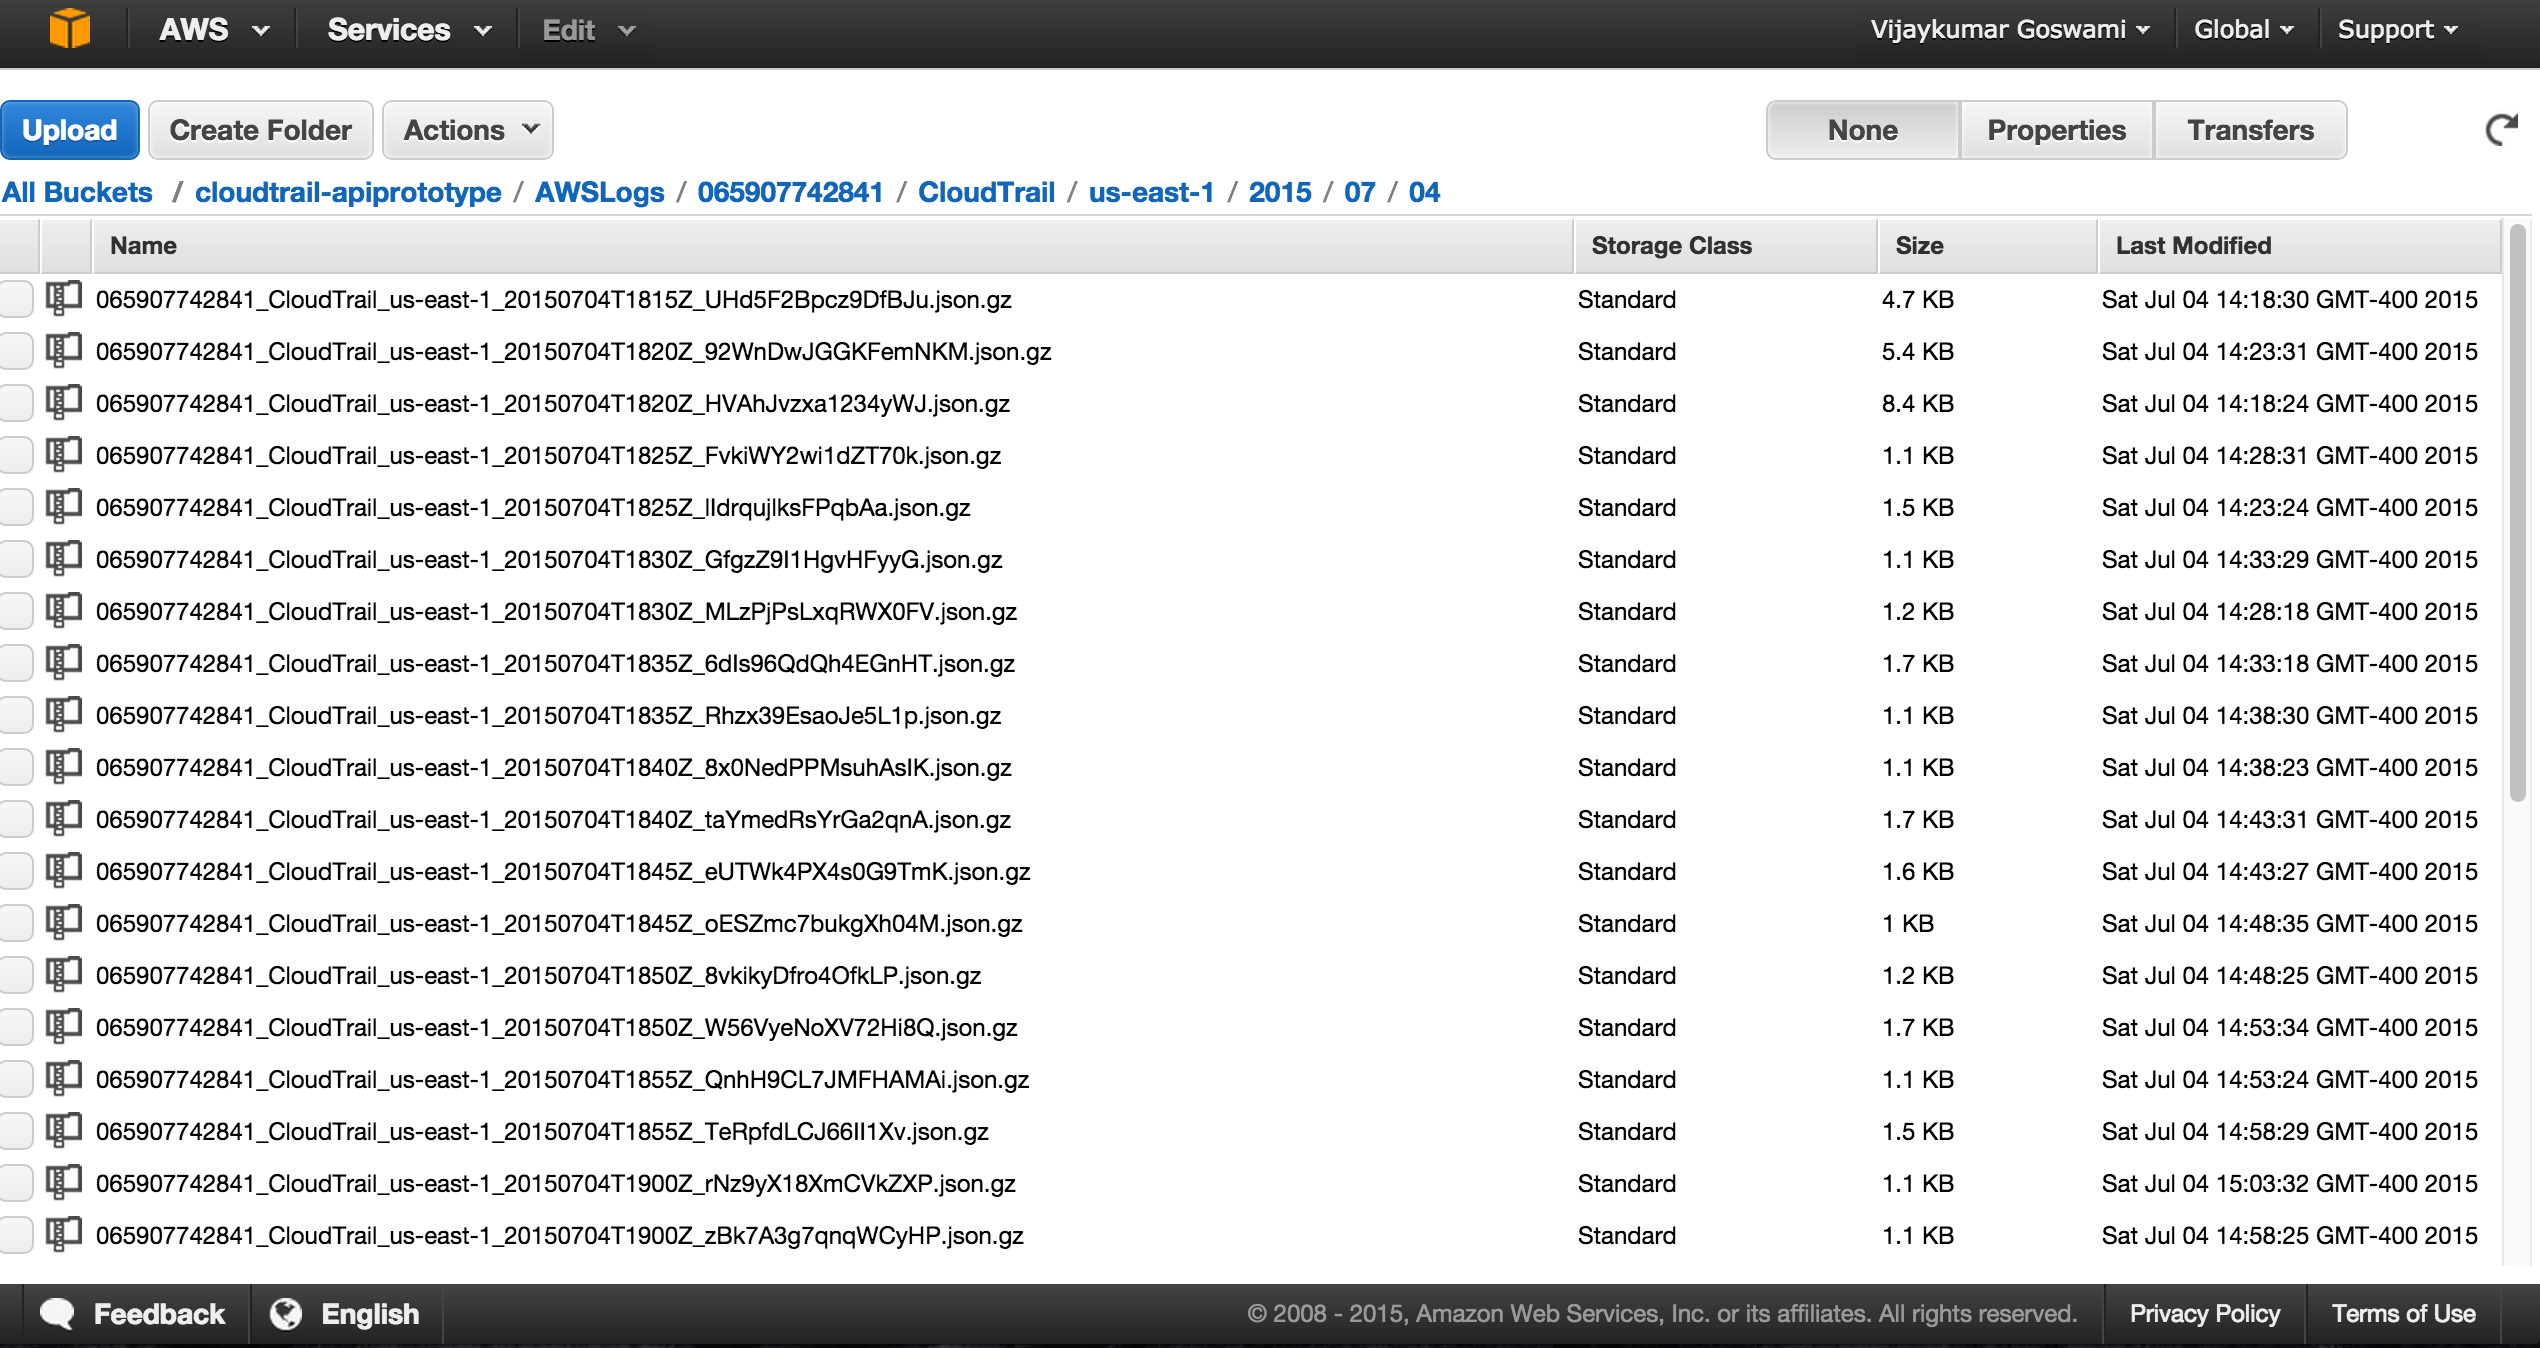Viewport: 2540px width, 1348px height.
Task: Click the Create Folder button
Action: tap(260, 129)
